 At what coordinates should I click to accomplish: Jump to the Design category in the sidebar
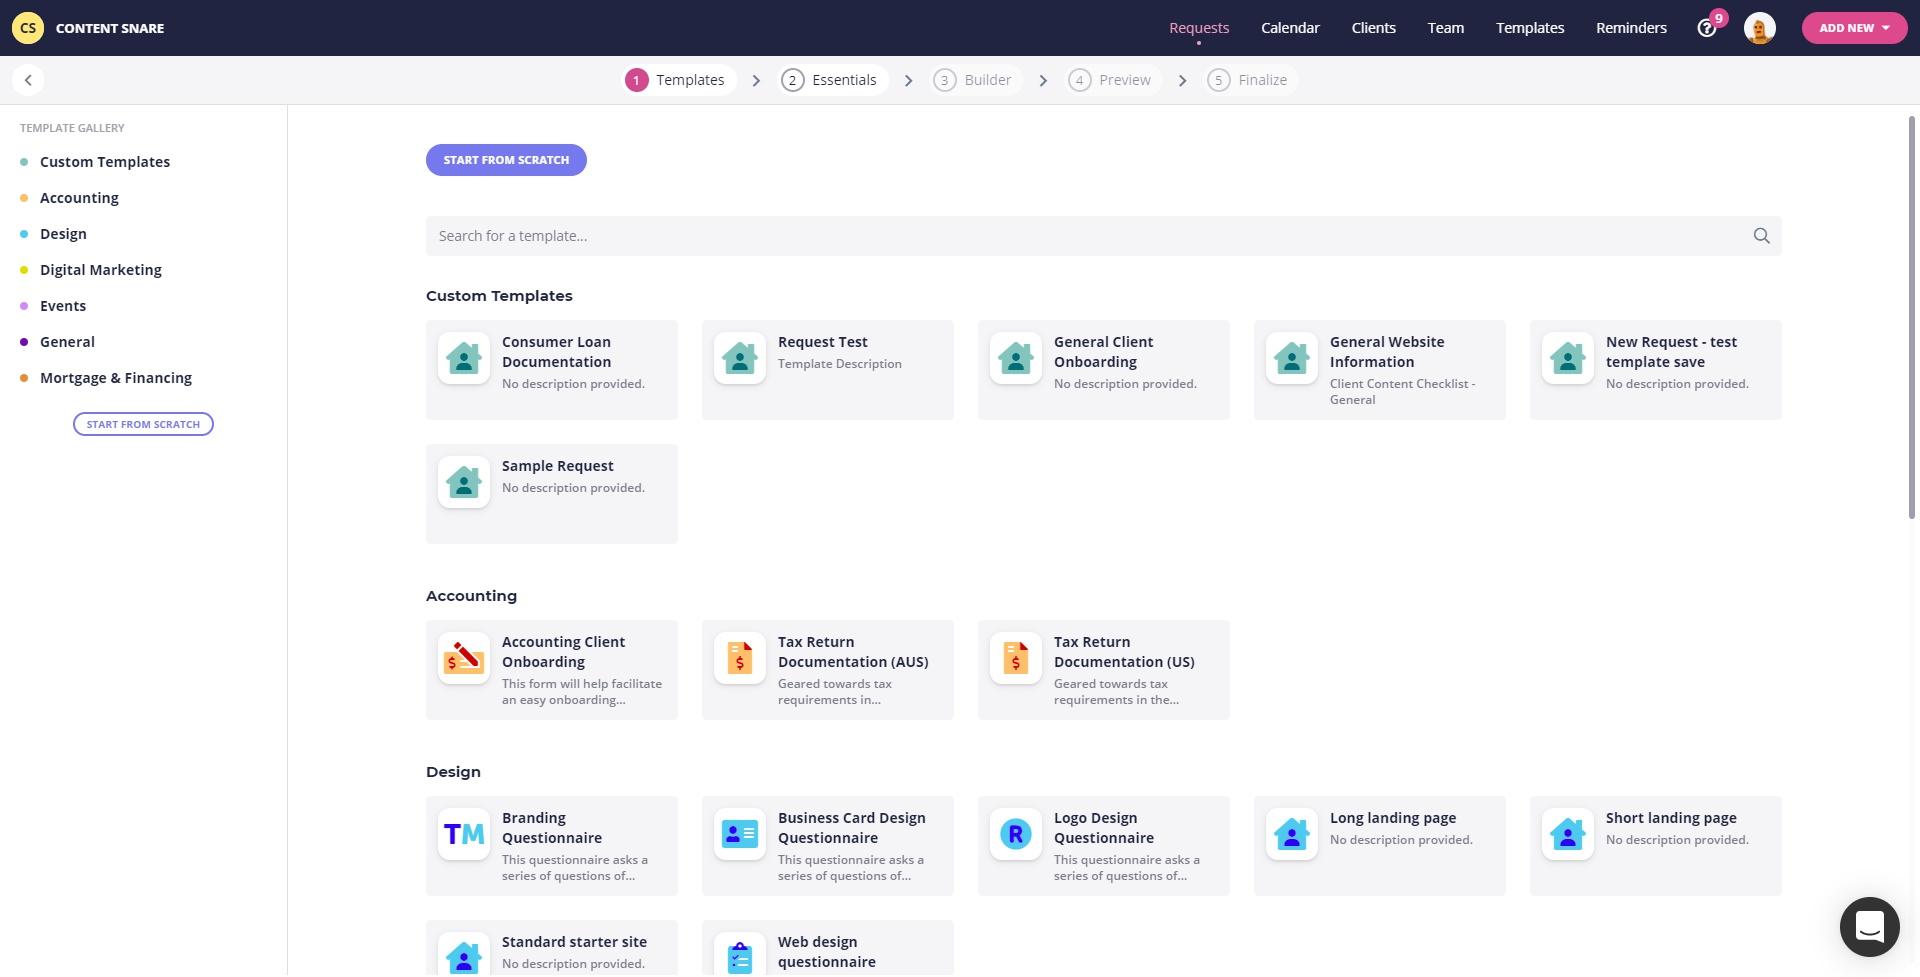[x=63, y=234]
